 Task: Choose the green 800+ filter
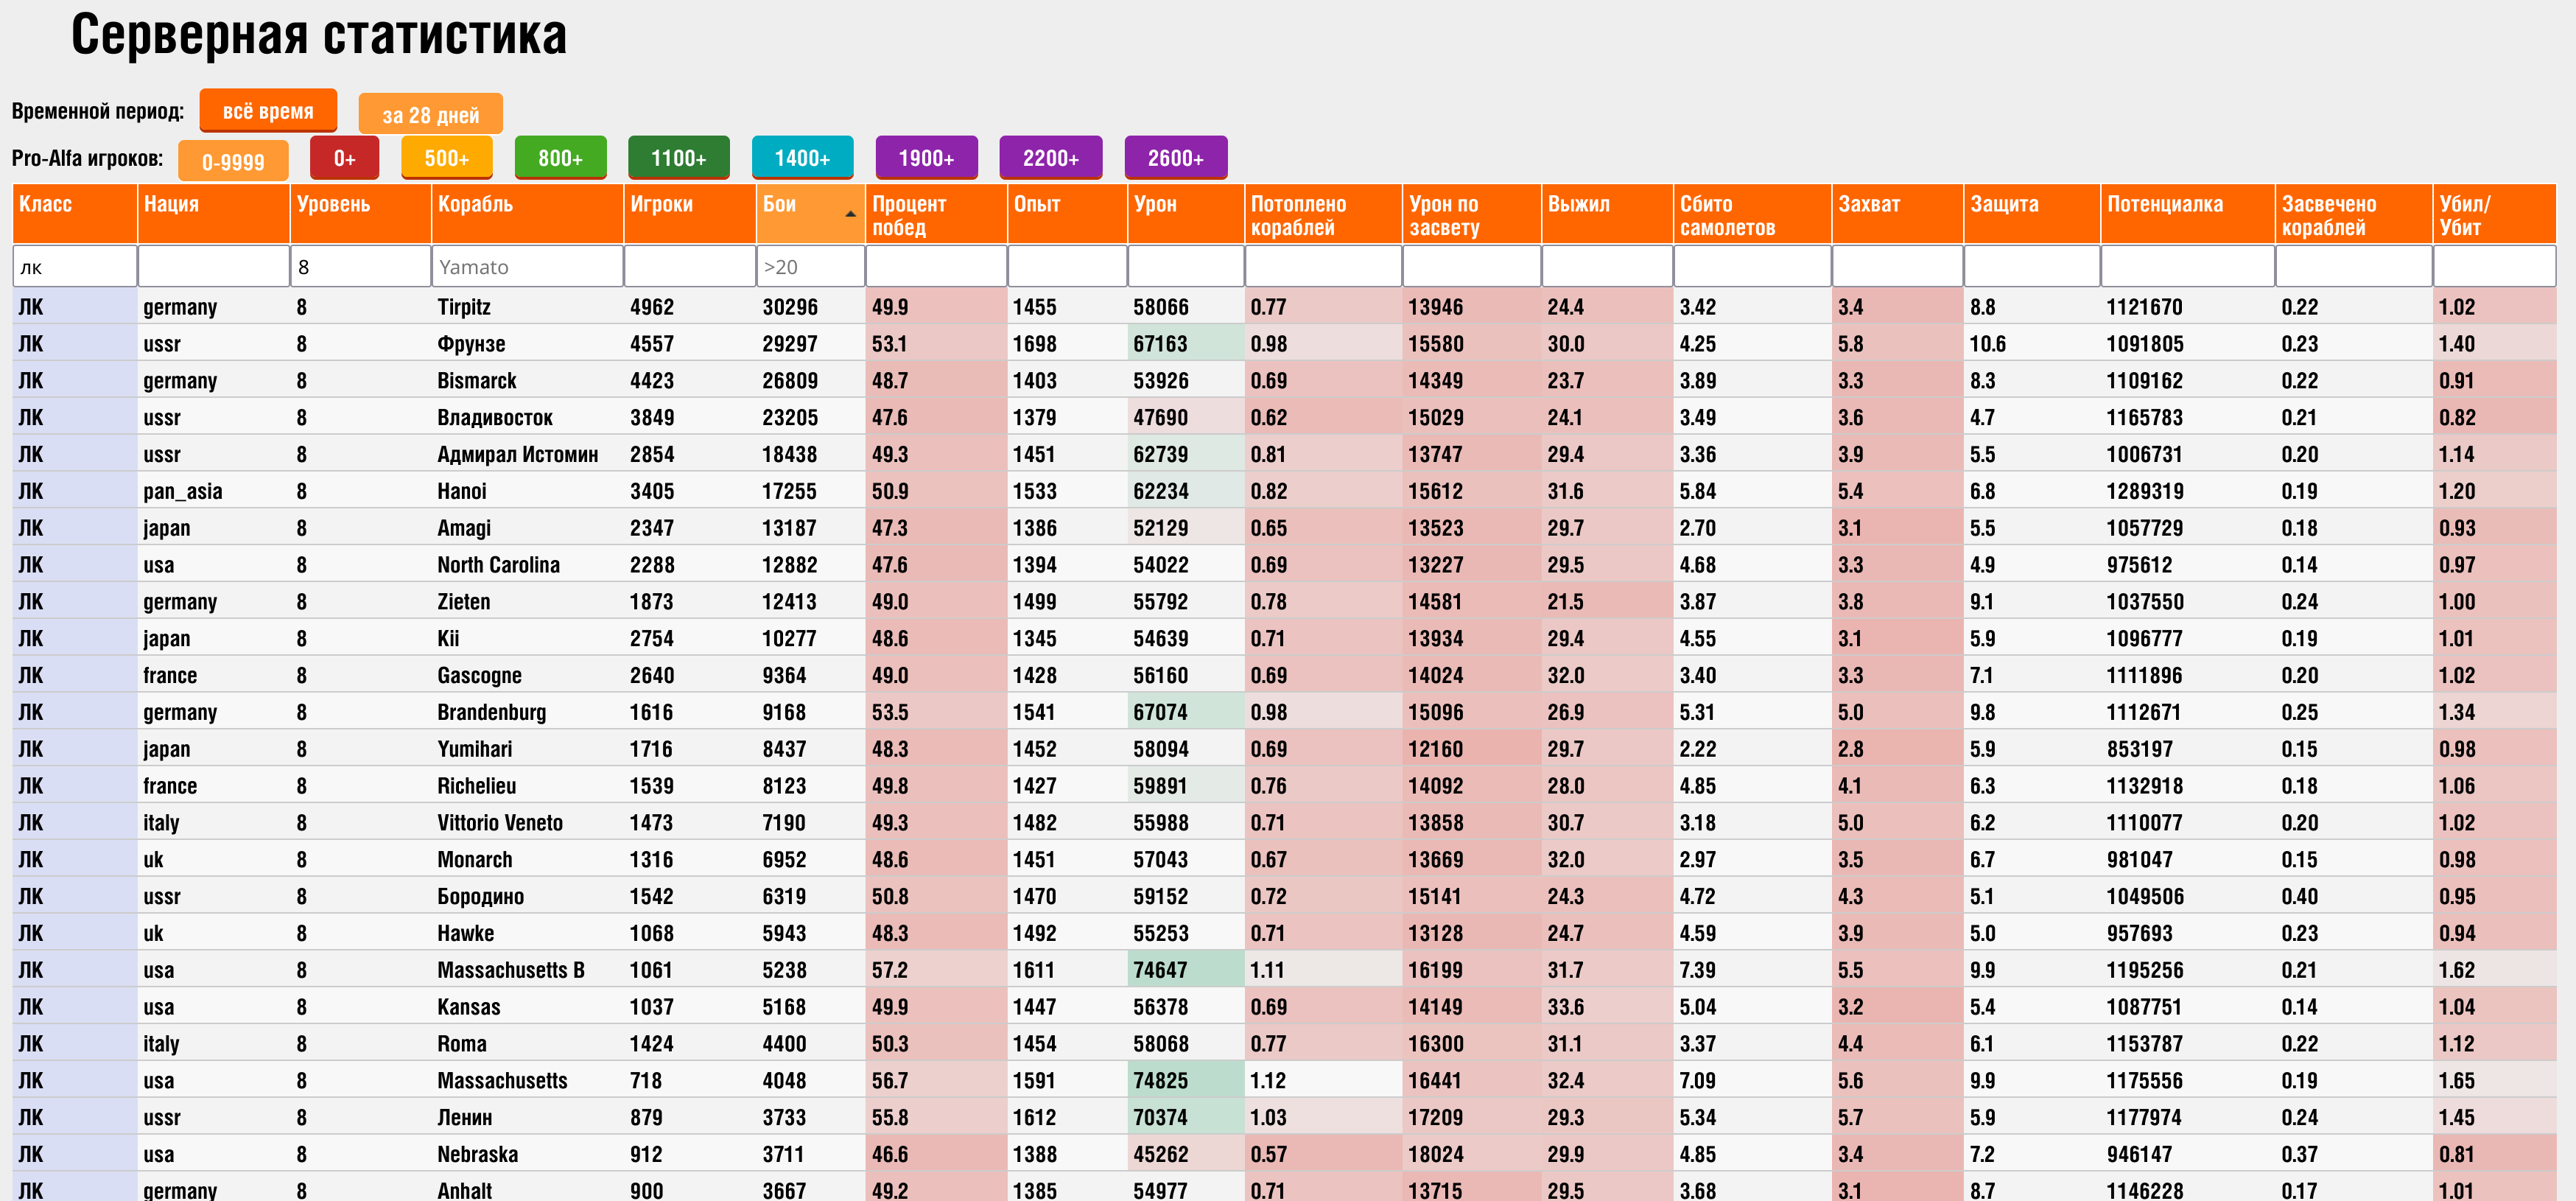coord(560,158)
